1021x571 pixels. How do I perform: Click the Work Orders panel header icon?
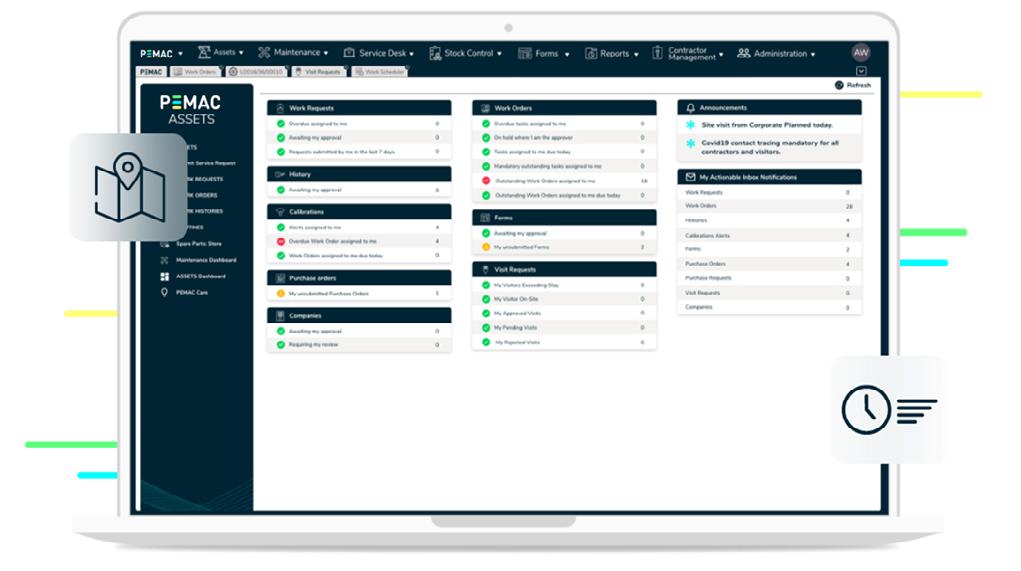tap(485, 108)
